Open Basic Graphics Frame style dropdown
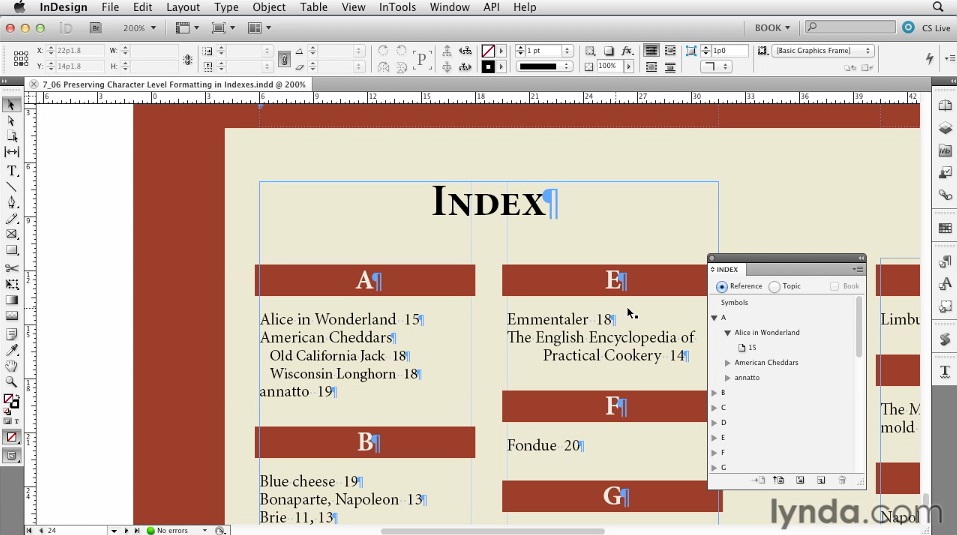Screen dimensions: 957x535 823,51
